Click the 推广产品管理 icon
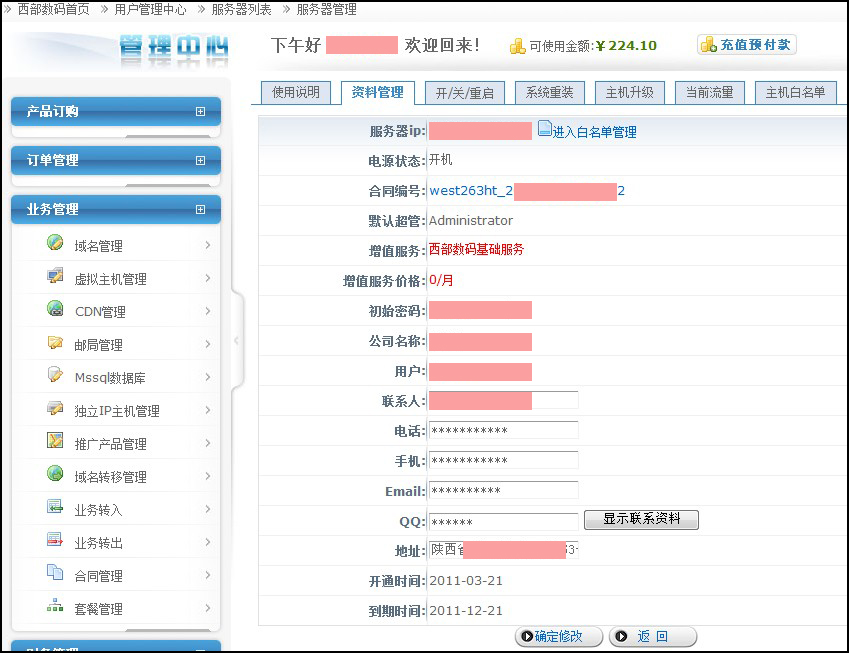849x653 pixels. point(55,442)
